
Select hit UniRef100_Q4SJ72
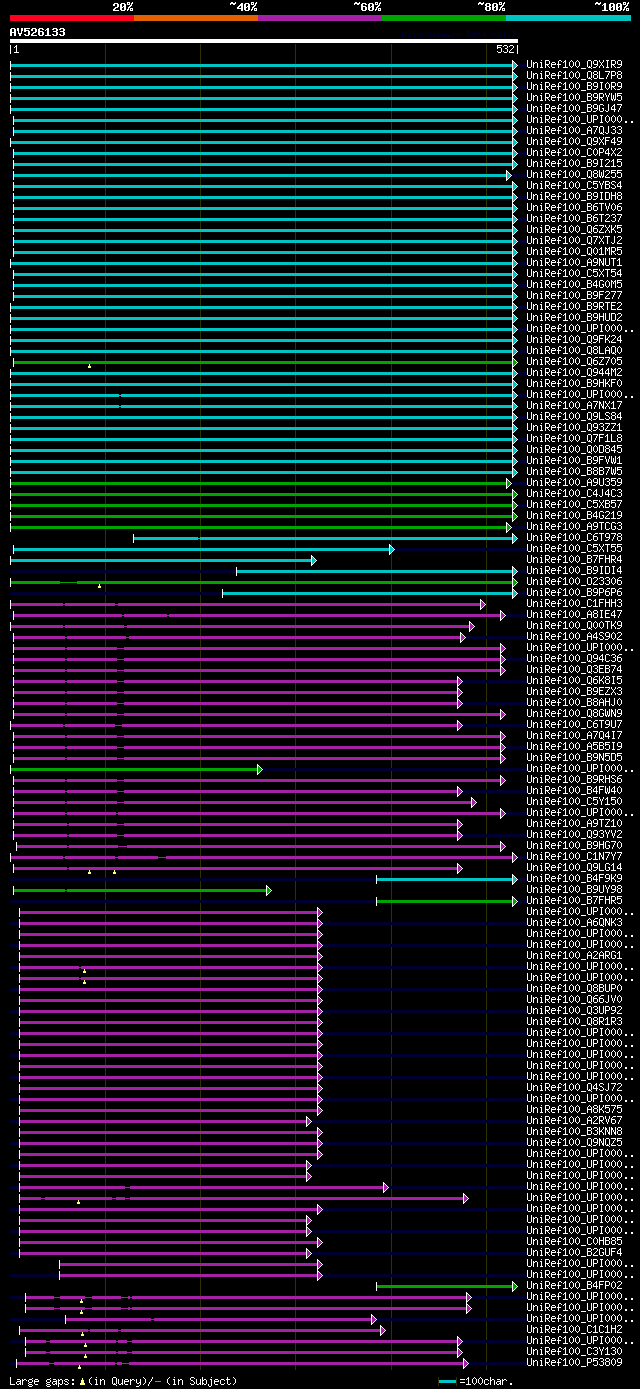(574, 1087)
